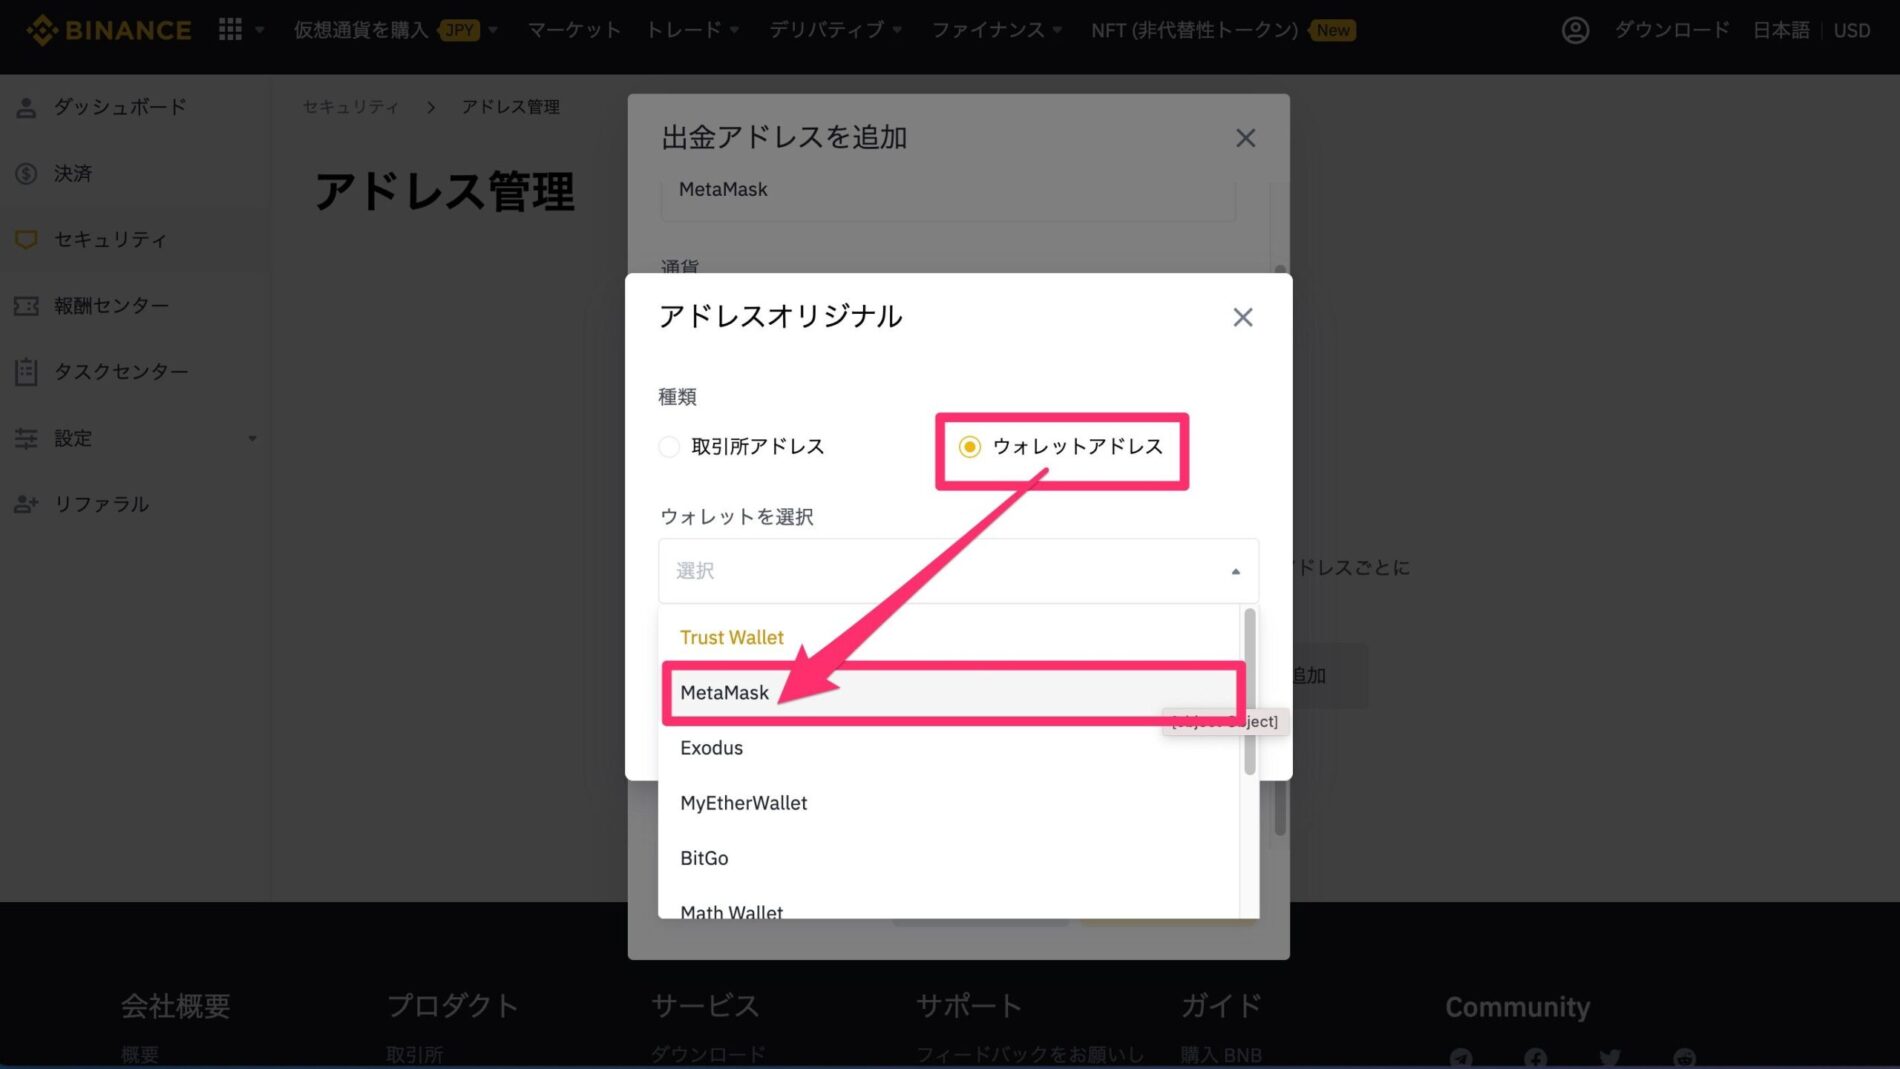
Task: Choose Exodus from the wallet list
Action: (x=948, y=747)
